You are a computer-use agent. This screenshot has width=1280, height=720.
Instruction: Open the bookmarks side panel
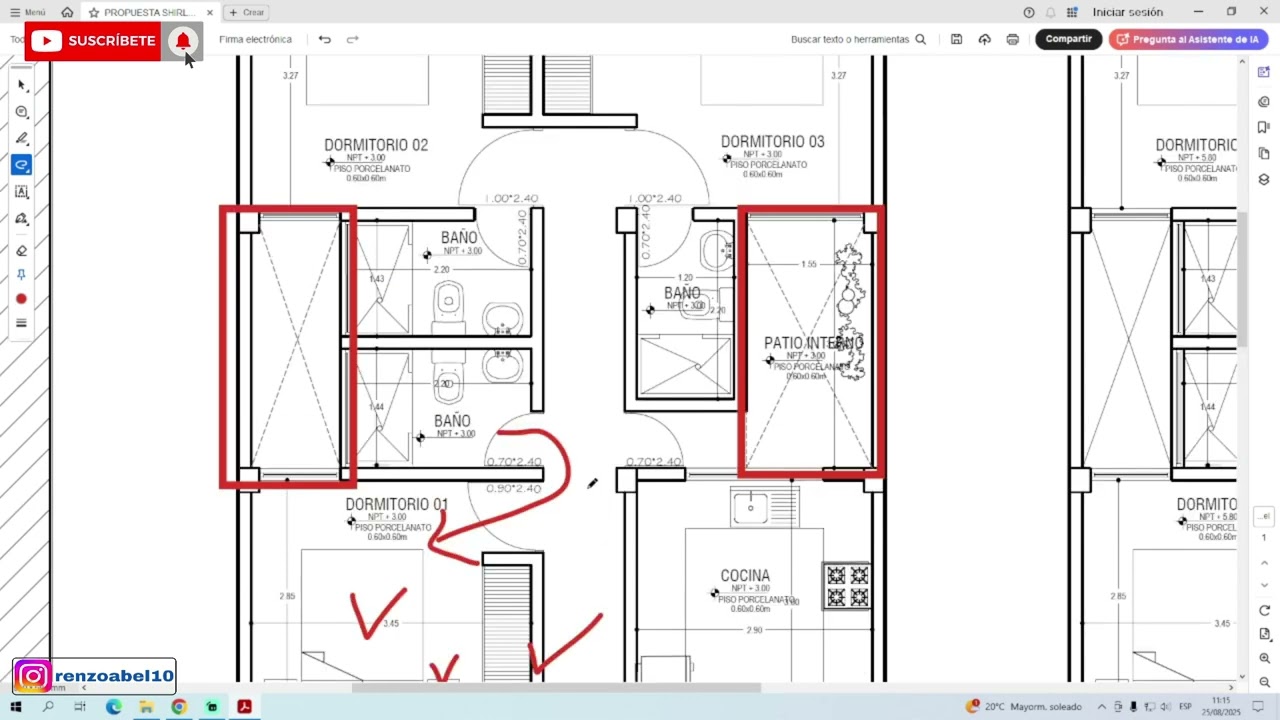1264,127
